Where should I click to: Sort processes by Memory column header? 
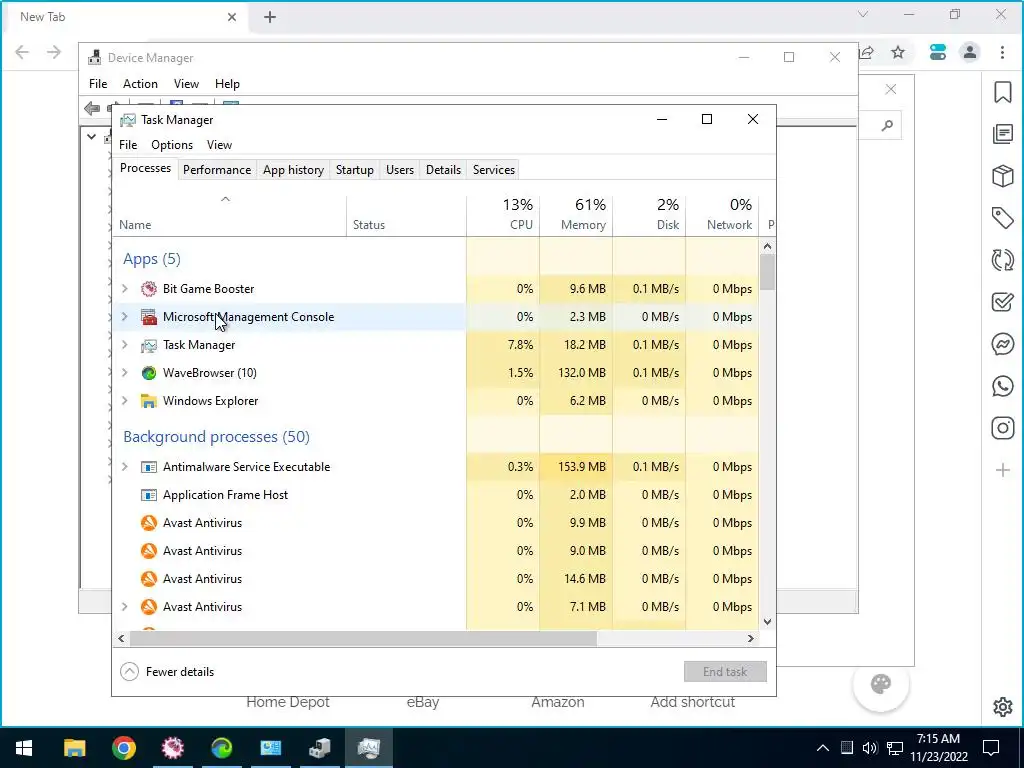(x=576, y=215)
